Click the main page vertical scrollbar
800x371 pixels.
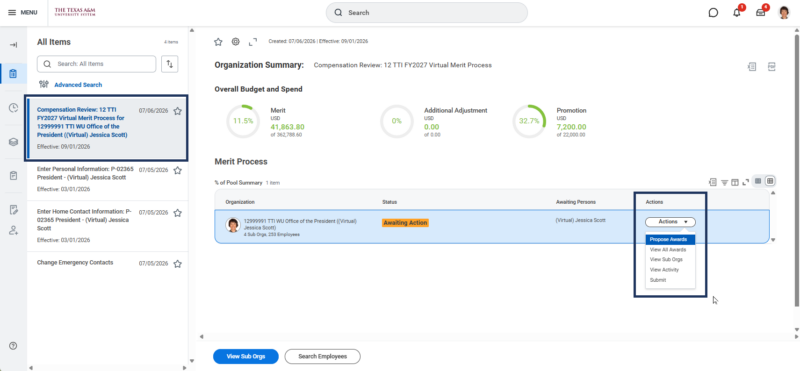pyautogui.click(x=796, y=171)
